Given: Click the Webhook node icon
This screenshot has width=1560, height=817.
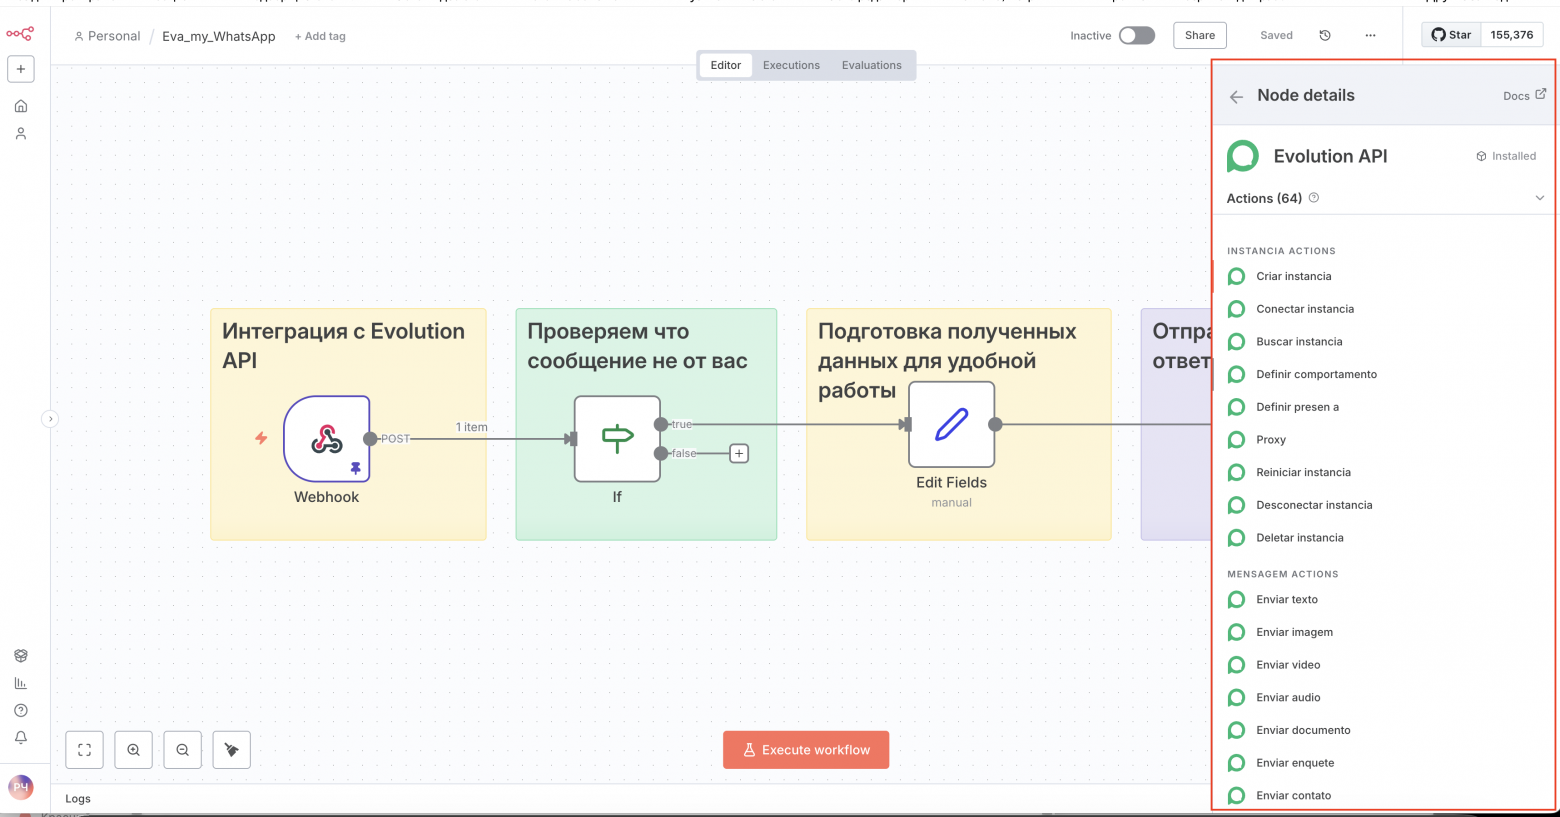Looking at the screenshot, I should [326, 439].
